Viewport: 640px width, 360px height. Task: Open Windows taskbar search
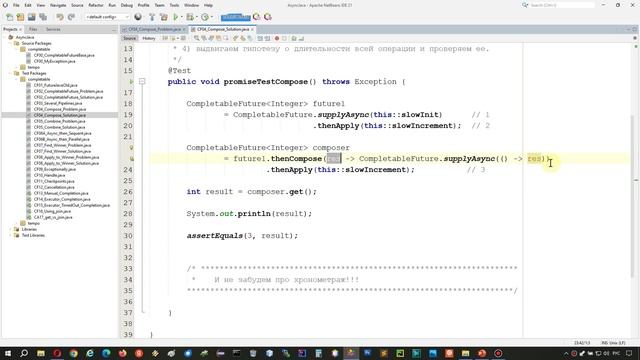pos(24,353)
